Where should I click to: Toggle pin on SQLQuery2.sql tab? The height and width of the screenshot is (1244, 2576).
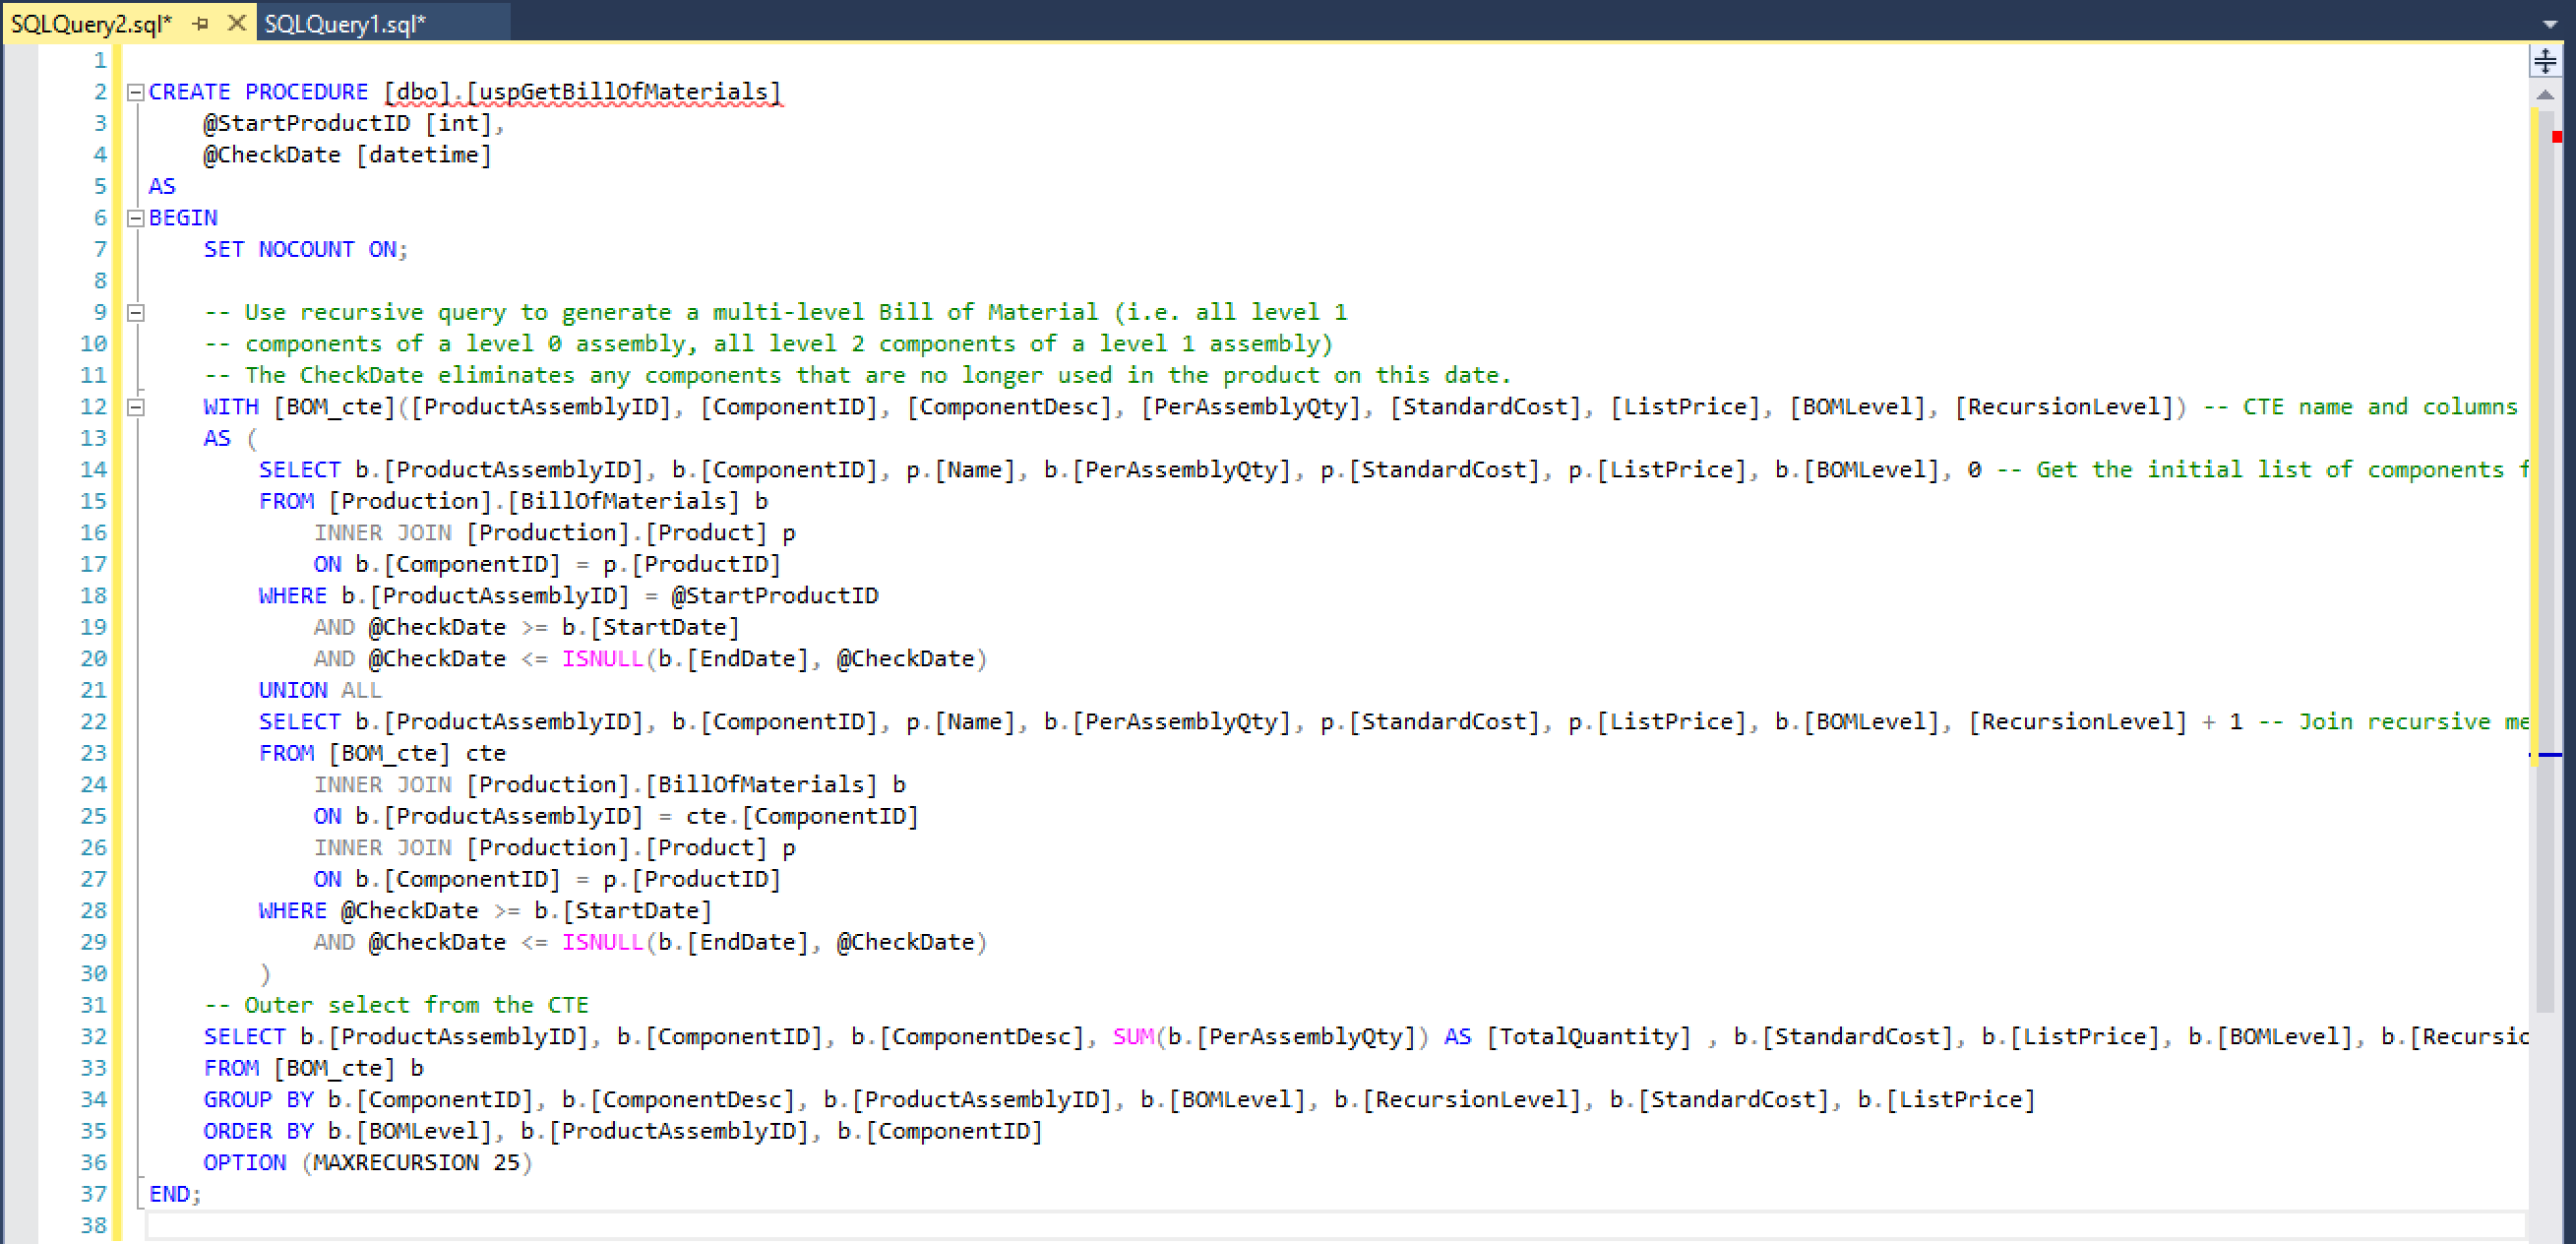point(200,23)
